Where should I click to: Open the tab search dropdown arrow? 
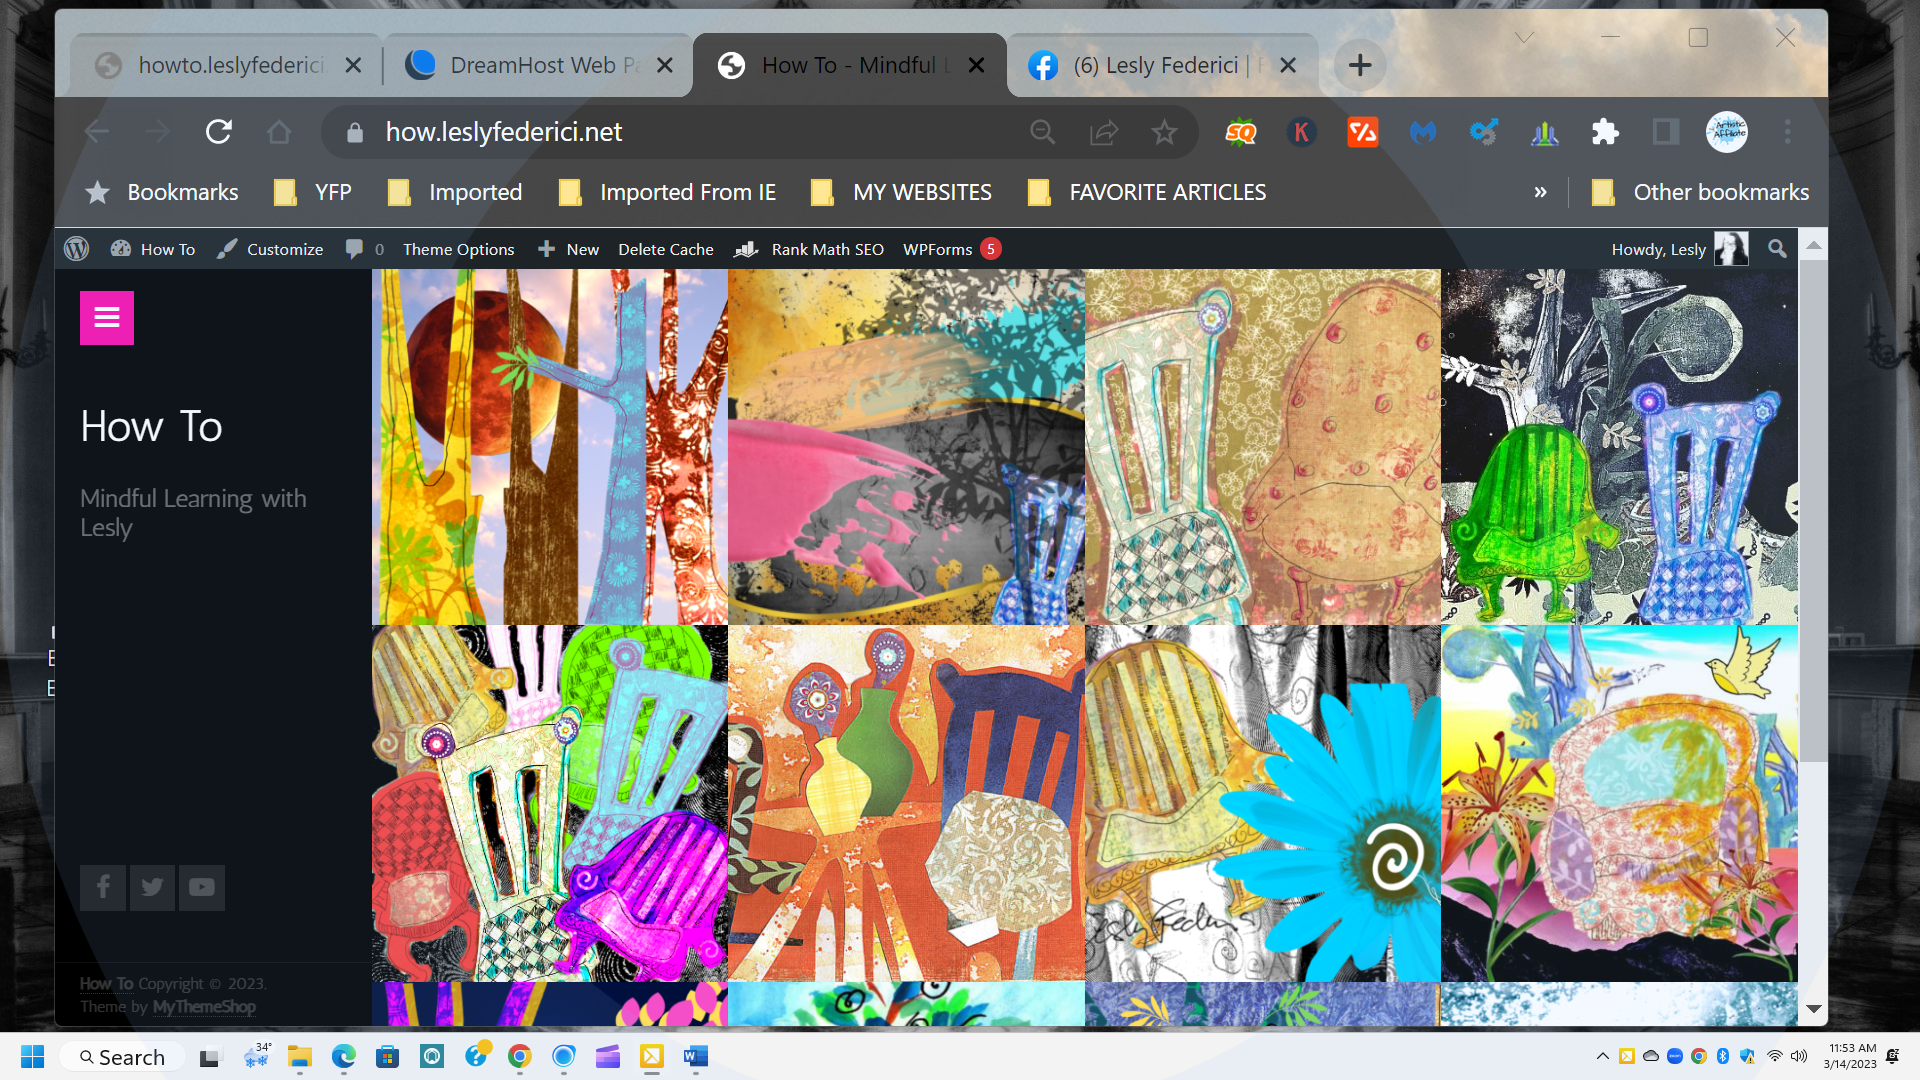click(x=1524, y=38)
